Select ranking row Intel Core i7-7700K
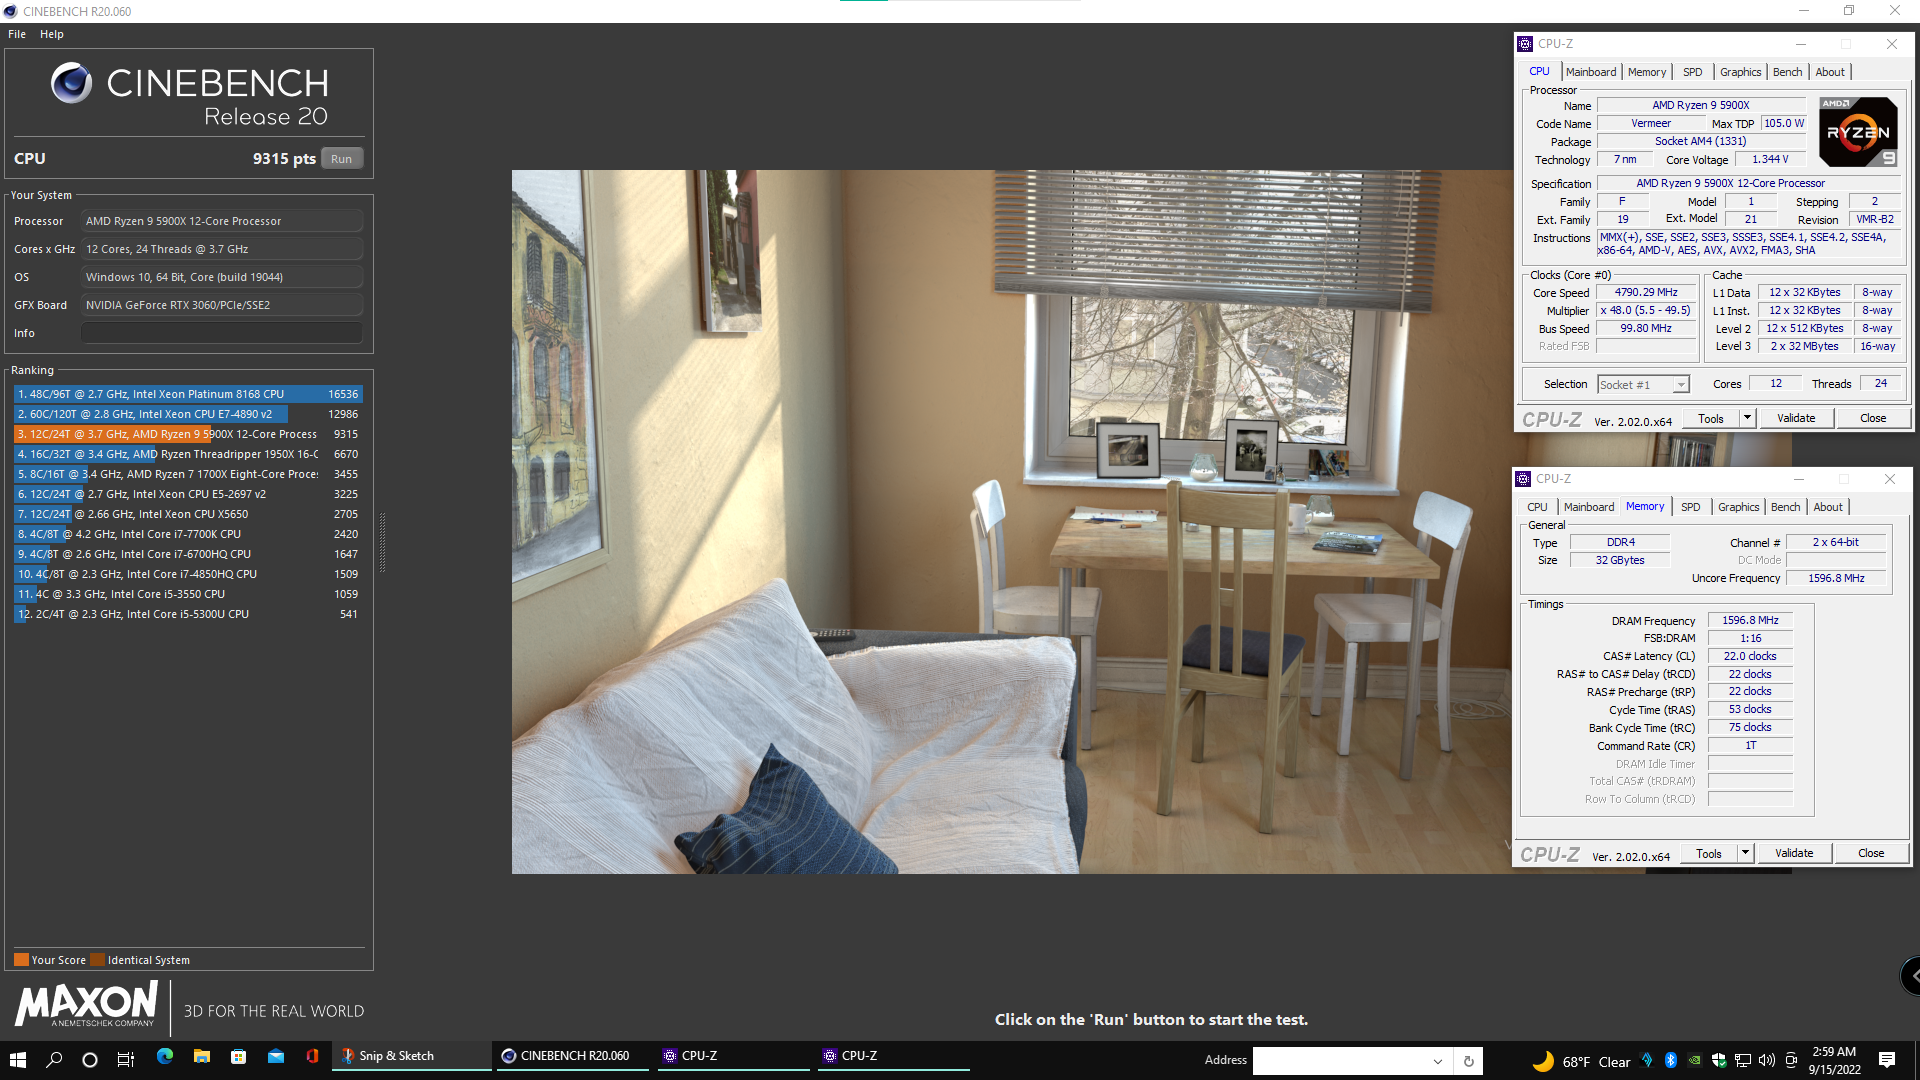 pyautogui.click(x=188, y=534)
